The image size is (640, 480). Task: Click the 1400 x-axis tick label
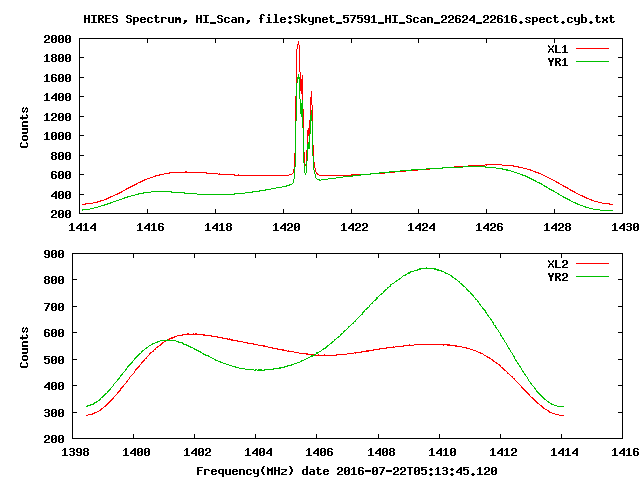[136, 452]
